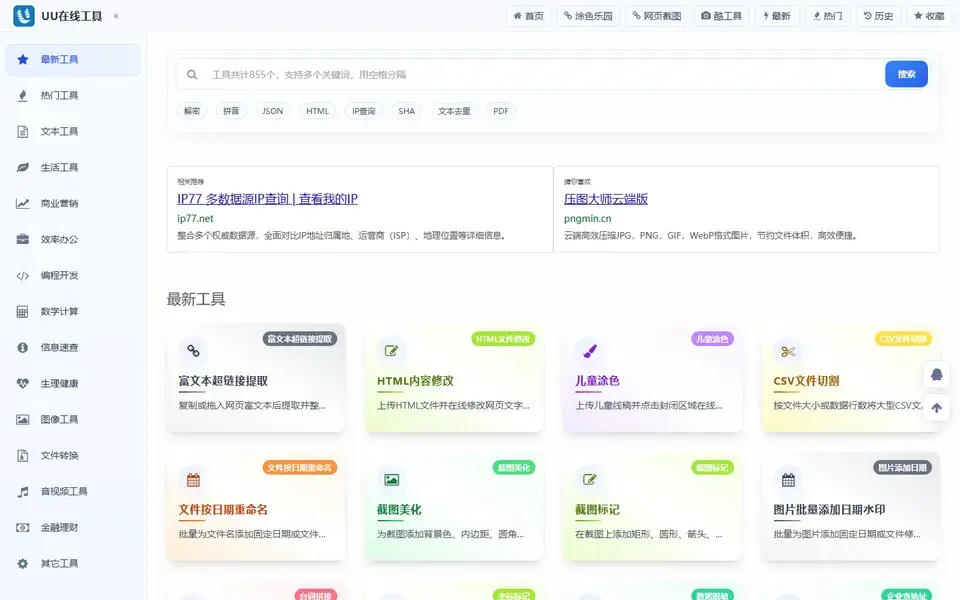Click the UU在线工具 logo icon
The image size is (960, 600).
tap(24, 16)
